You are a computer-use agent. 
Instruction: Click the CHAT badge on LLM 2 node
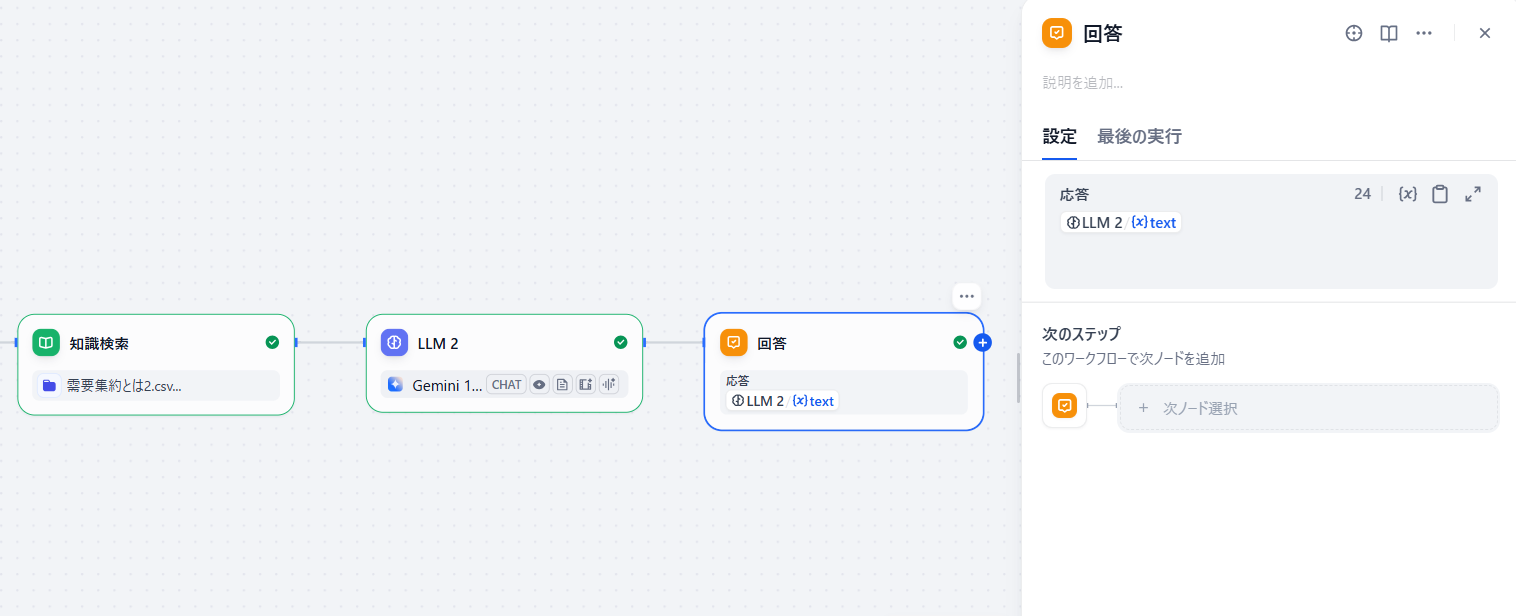click(507, 384)
